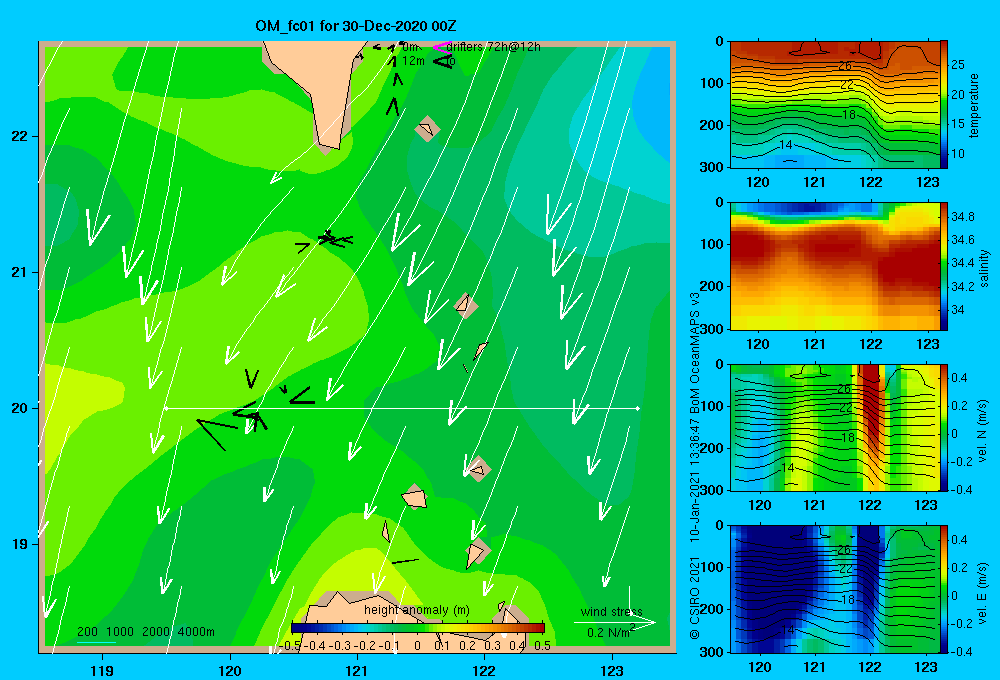Click the '0.4' tick on vel. N scale
Viewport: 1000px width, 680px height.
(x=960, y=378)
